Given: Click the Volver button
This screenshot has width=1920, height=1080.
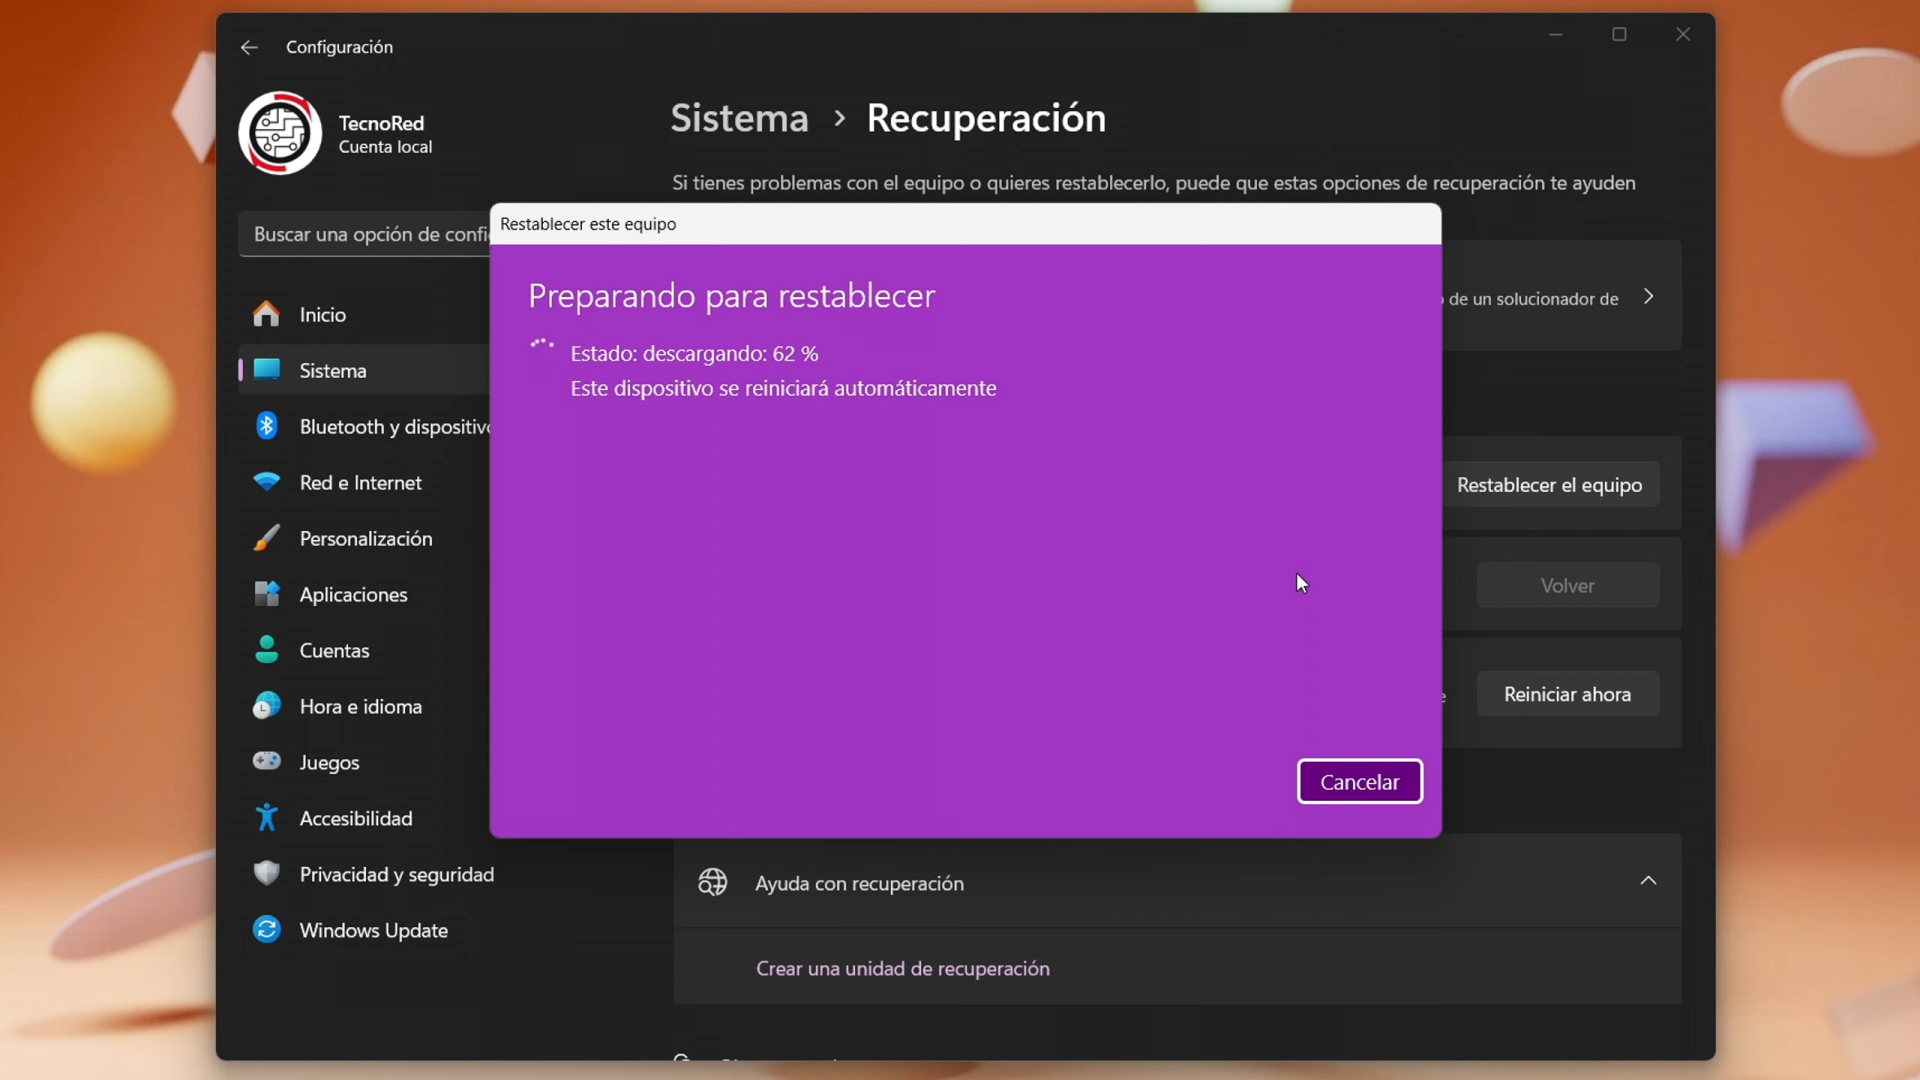Looking at the screenshot, I should coord(1567,585).
